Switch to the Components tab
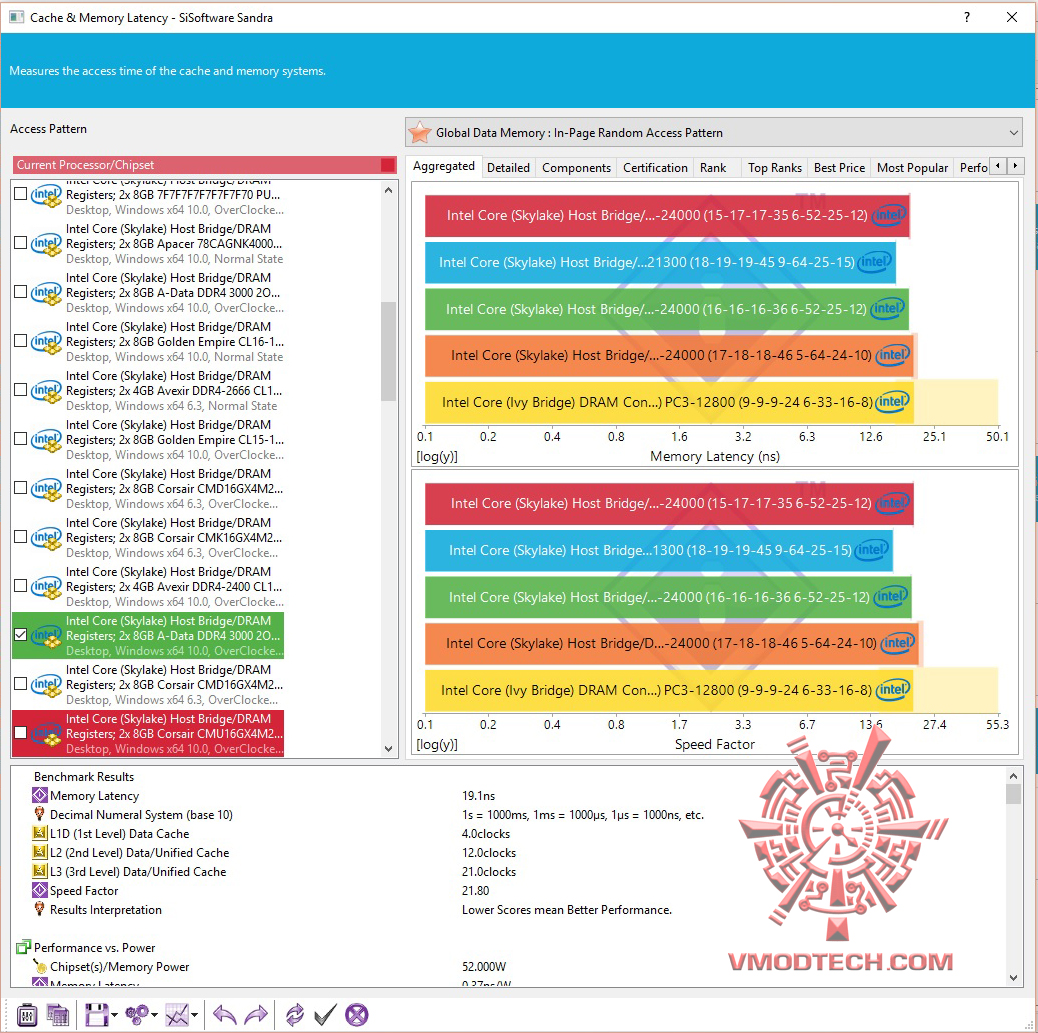 point(576,168)
